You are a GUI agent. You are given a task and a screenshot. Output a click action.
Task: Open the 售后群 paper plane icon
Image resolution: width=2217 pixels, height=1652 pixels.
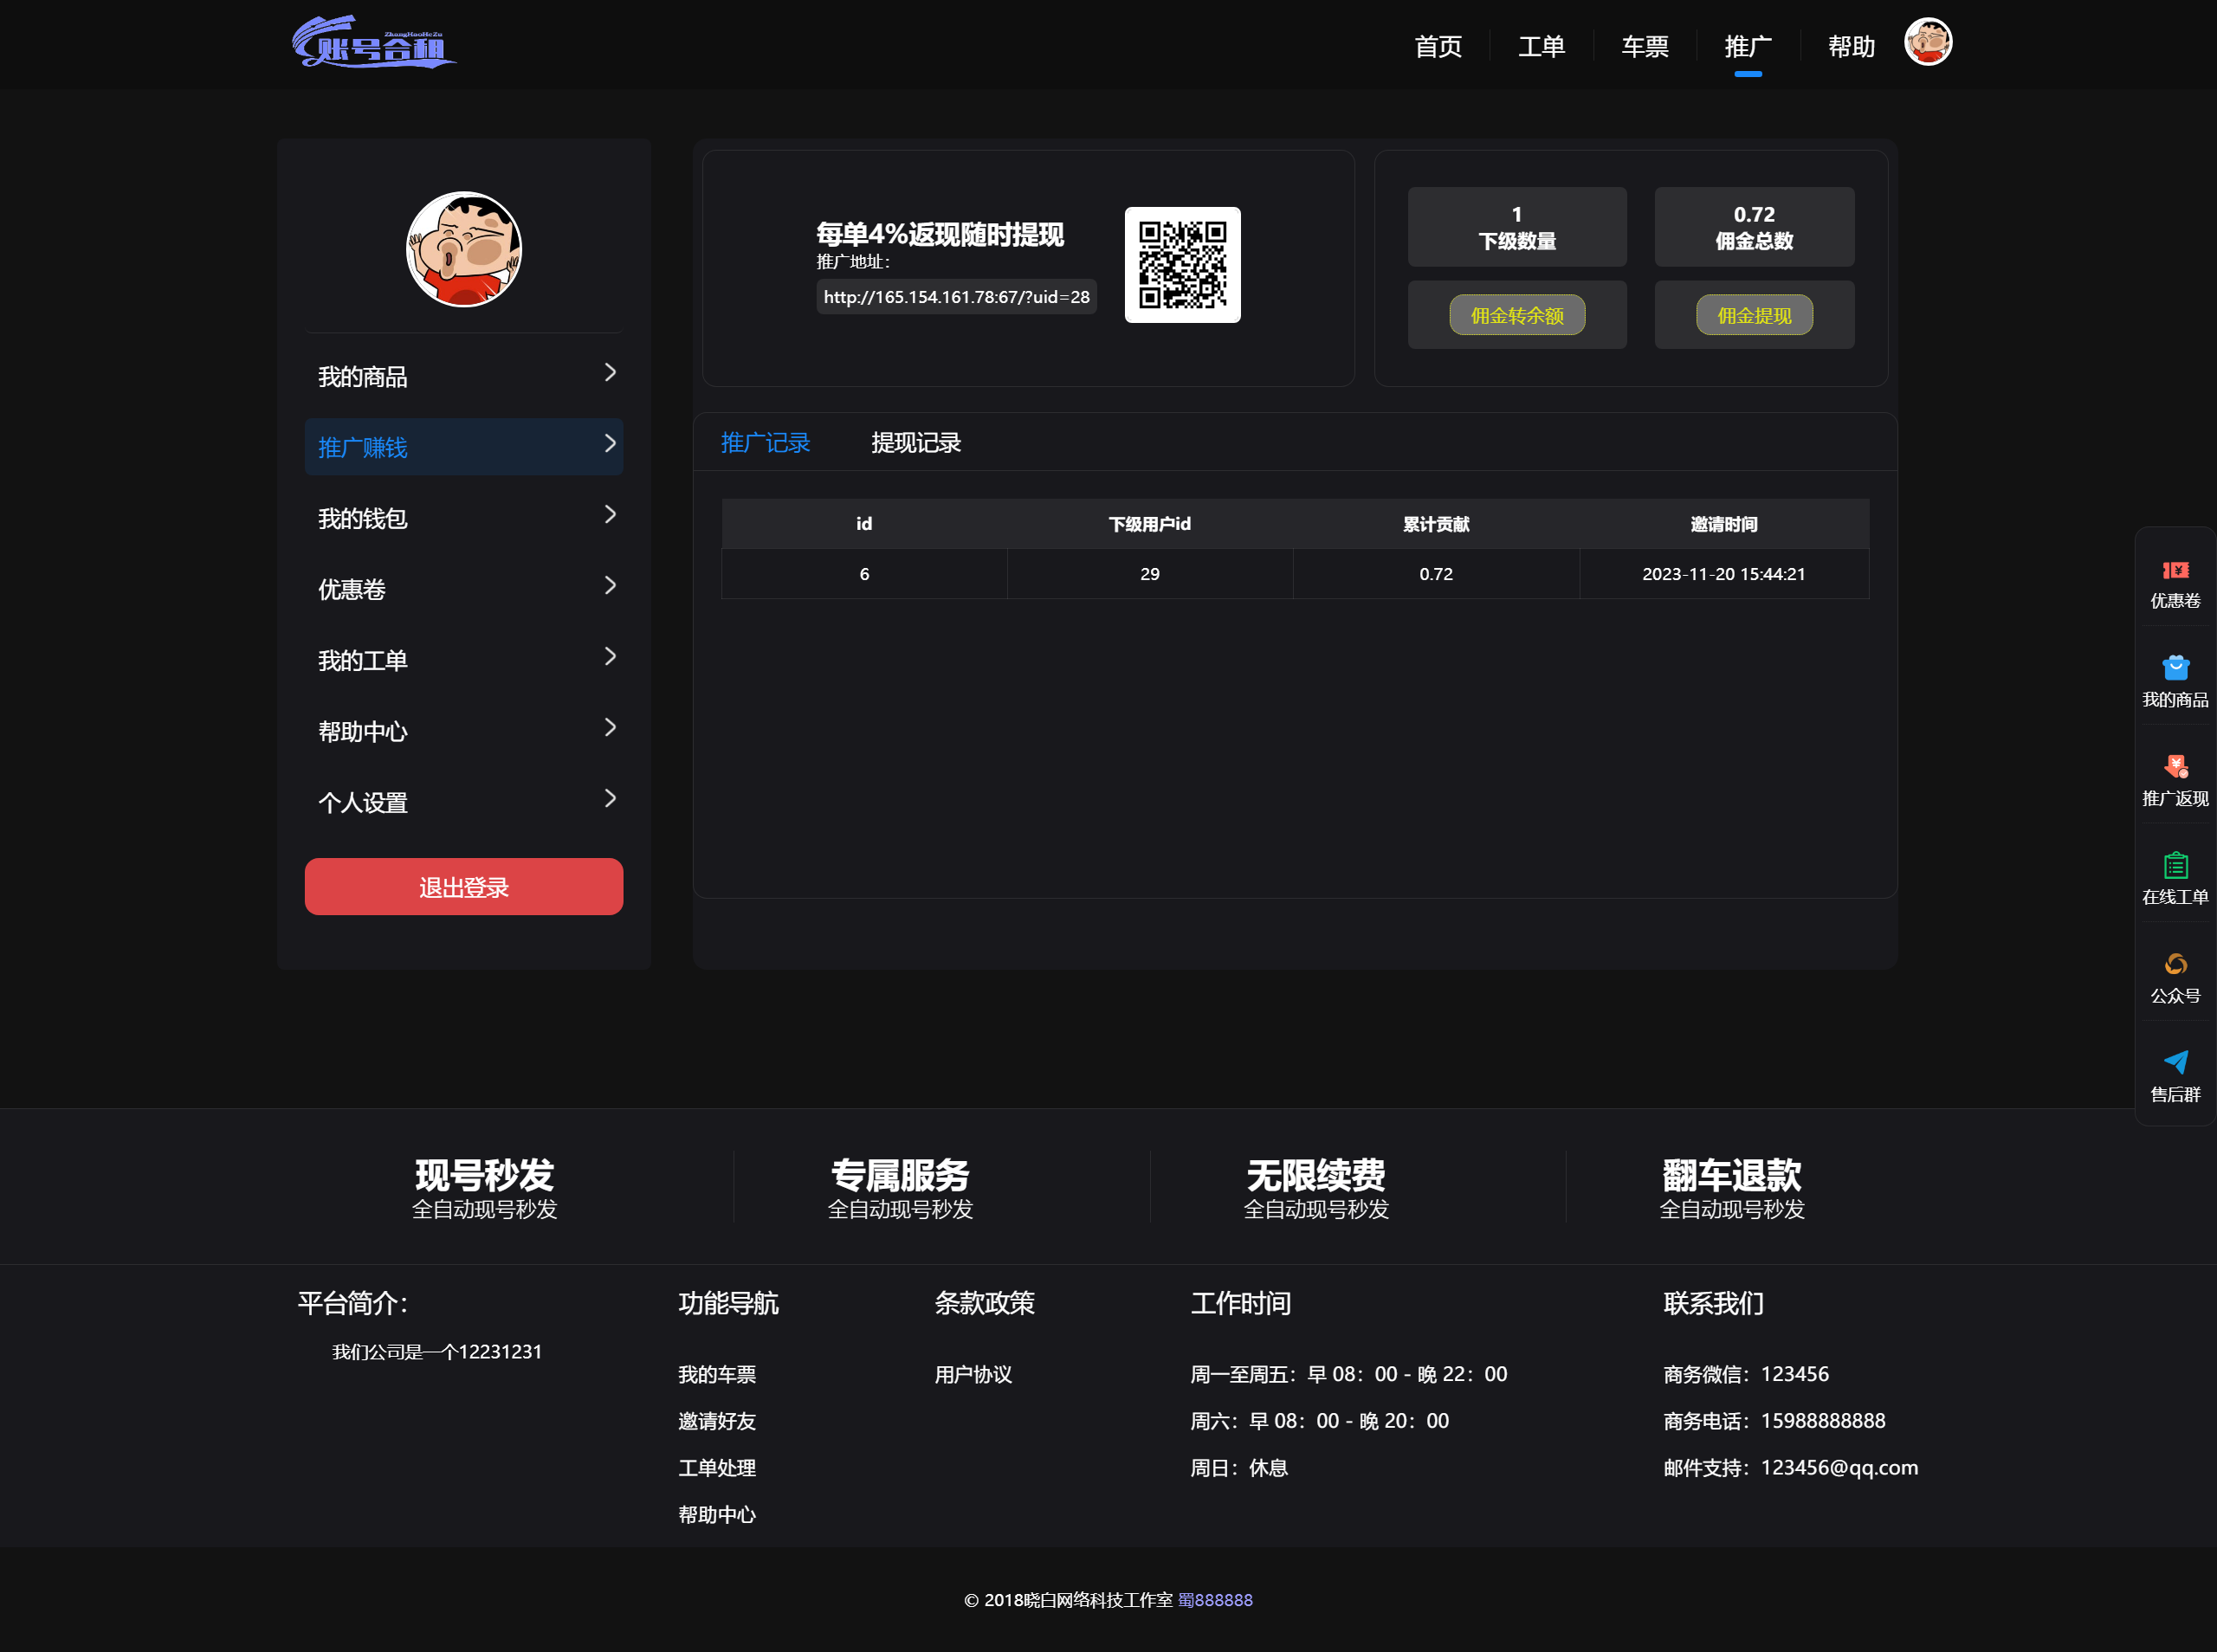tap(2175, 1062)
